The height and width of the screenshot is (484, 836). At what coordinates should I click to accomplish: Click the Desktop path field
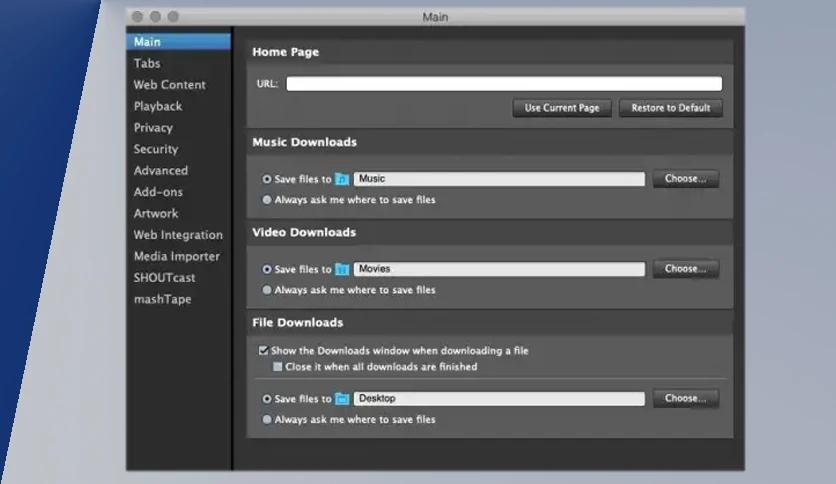[x=499, y=398]
